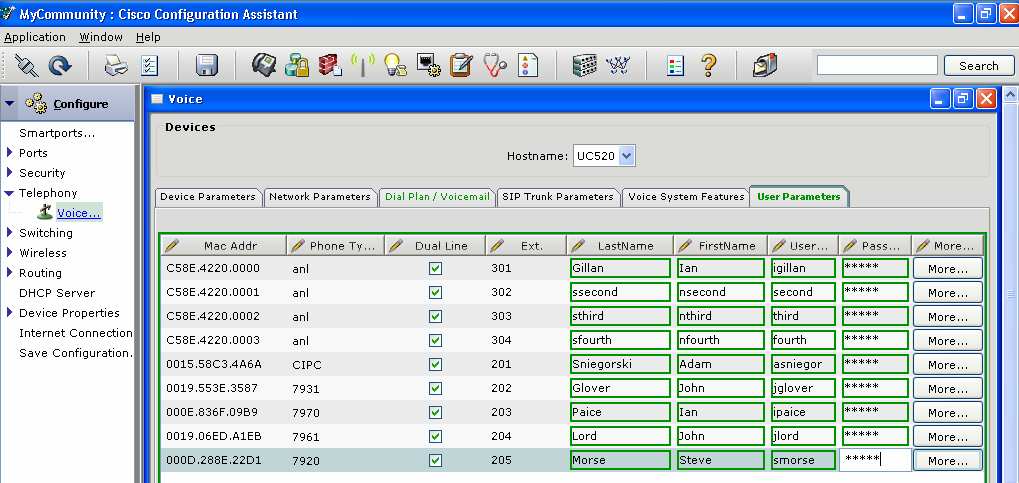1019x483 pixels.
Task: Click the Connect plug icon in toolbar
Action: click(26, 65)
